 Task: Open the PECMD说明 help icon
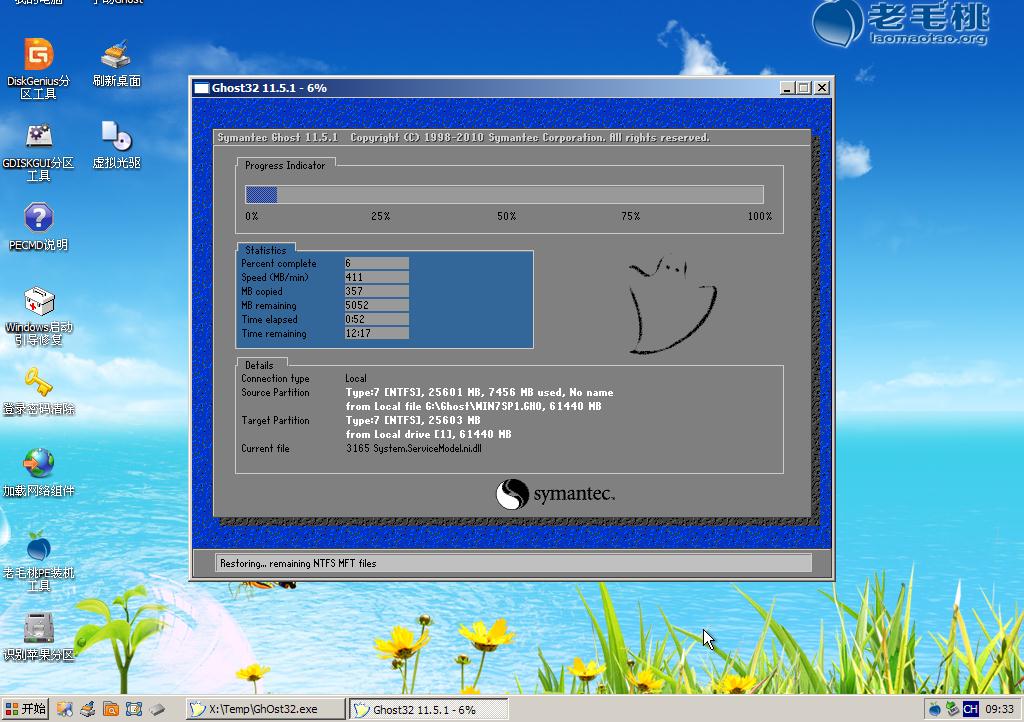(x=38, y=219)
